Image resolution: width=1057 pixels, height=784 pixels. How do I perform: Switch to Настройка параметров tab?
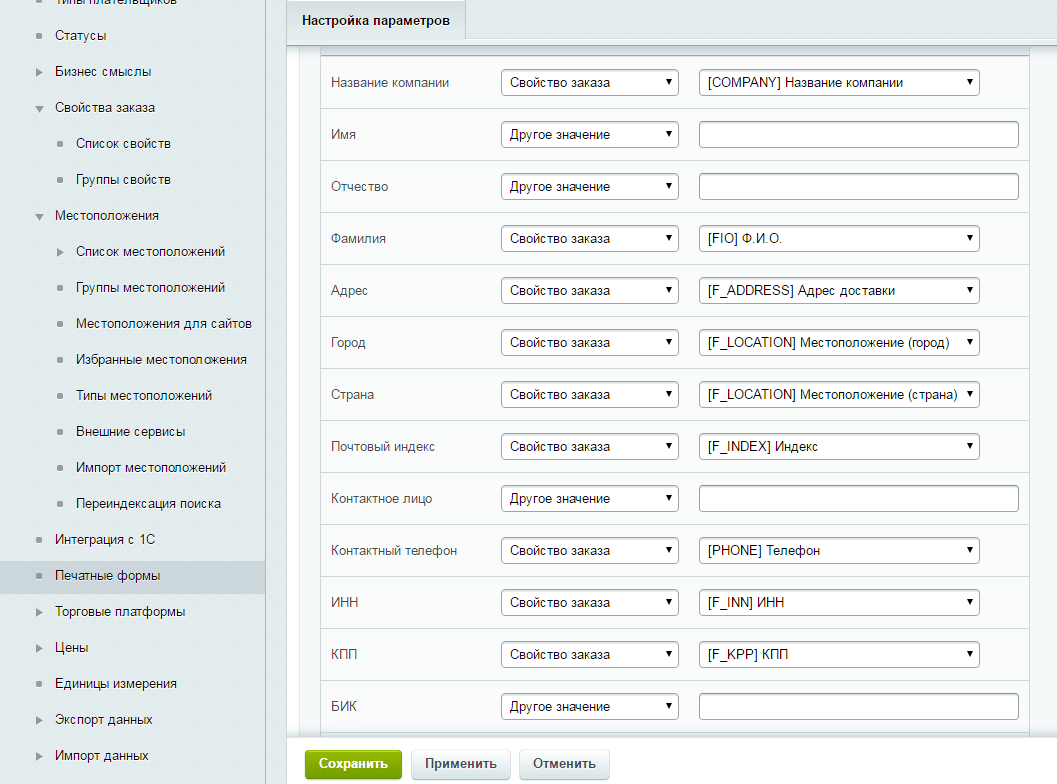375,20
